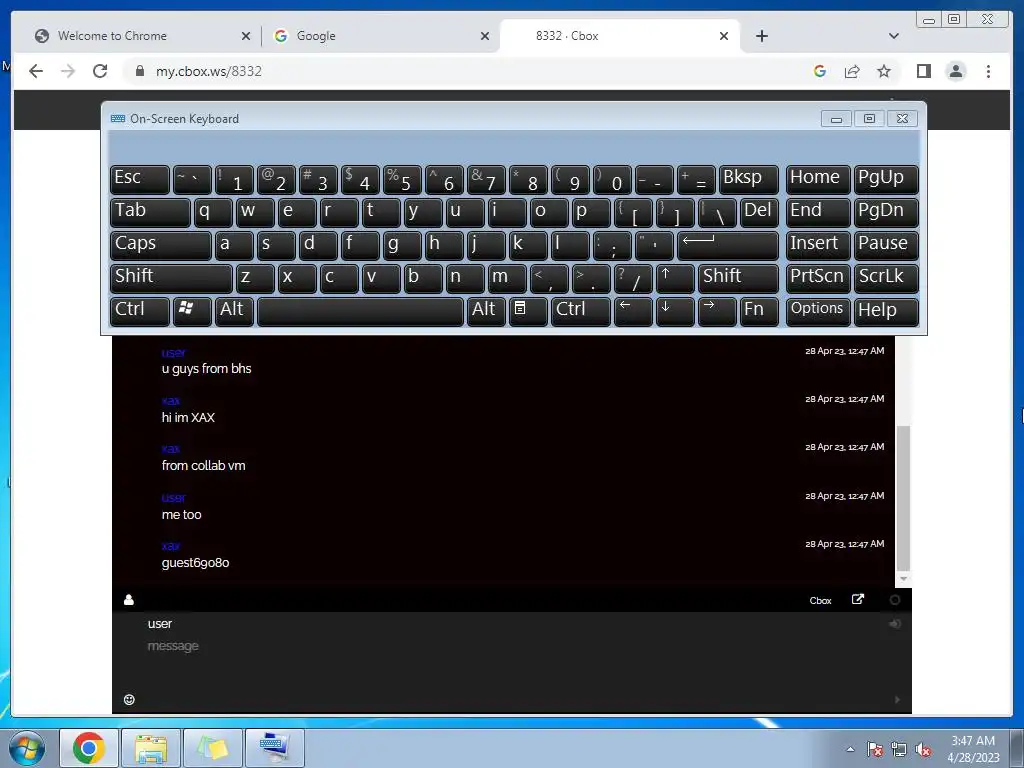Click the Action Center flag tray icon
Screen dimensions: 1024x768
[874, 750]
